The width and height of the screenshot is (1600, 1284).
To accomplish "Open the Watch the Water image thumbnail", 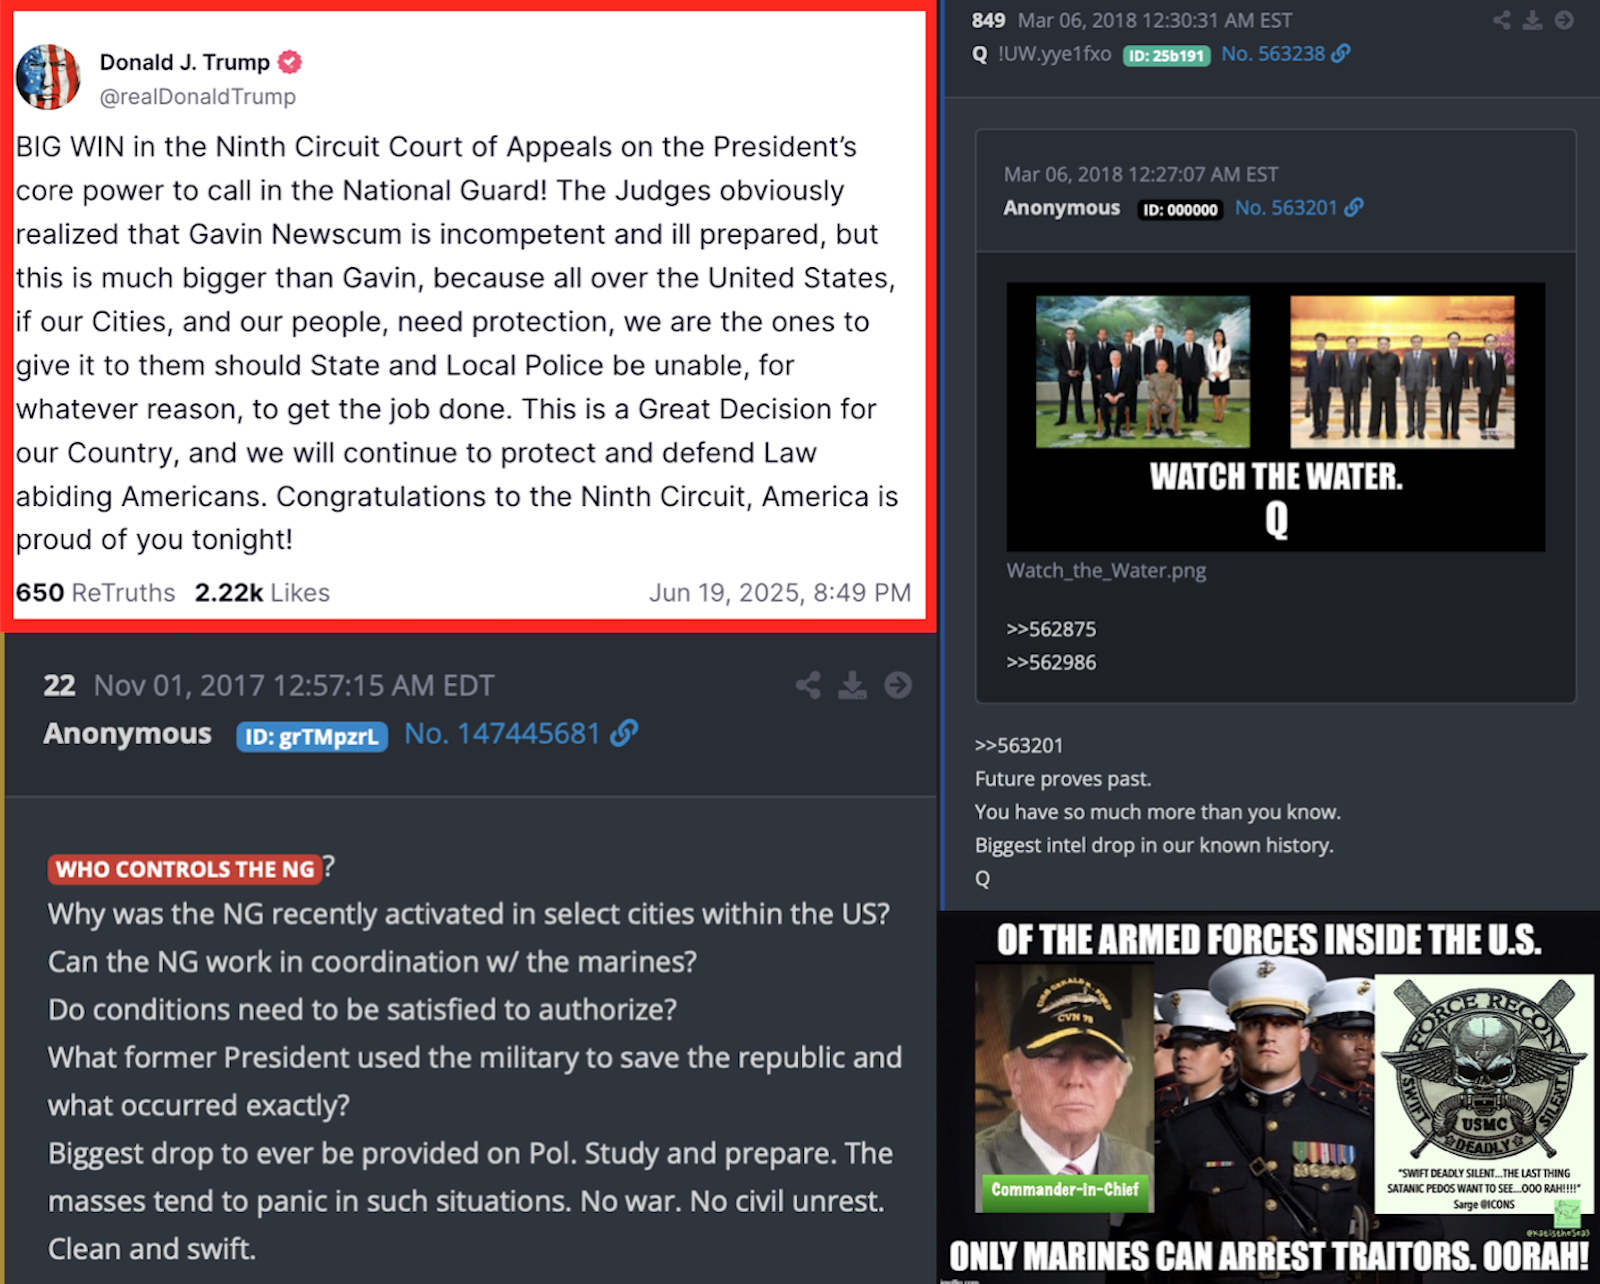I will [1275, 417].
